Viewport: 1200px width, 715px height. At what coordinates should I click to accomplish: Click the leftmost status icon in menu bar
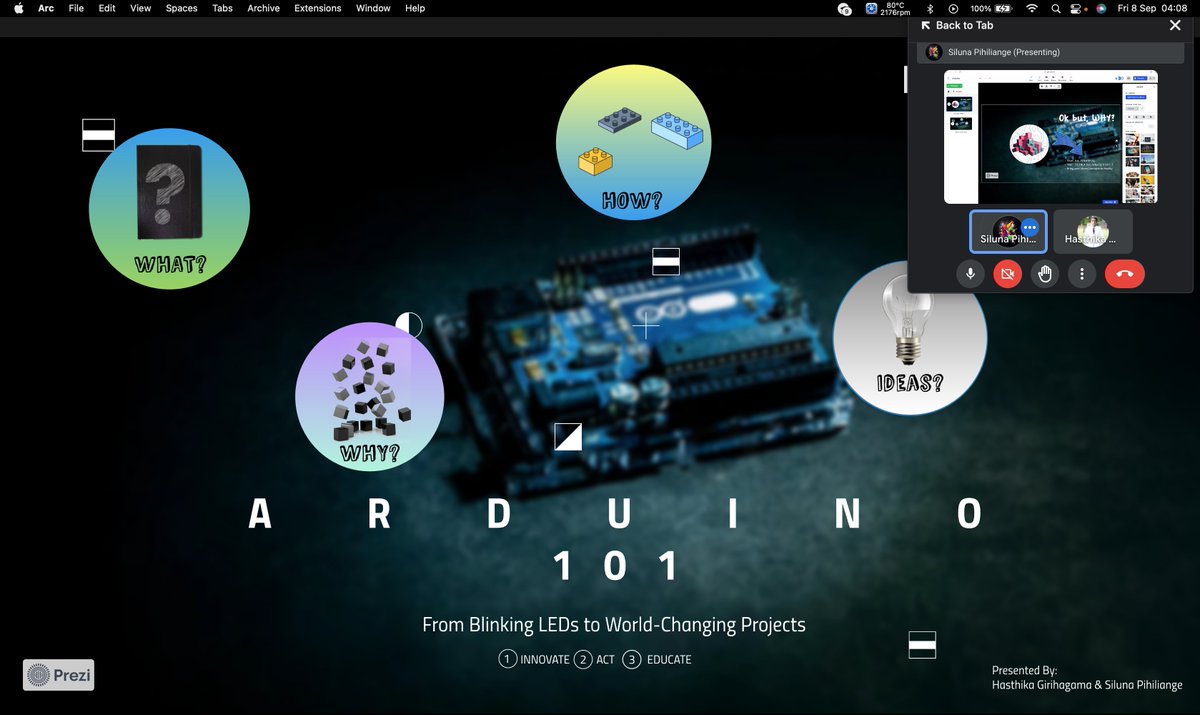pos(845,8)
